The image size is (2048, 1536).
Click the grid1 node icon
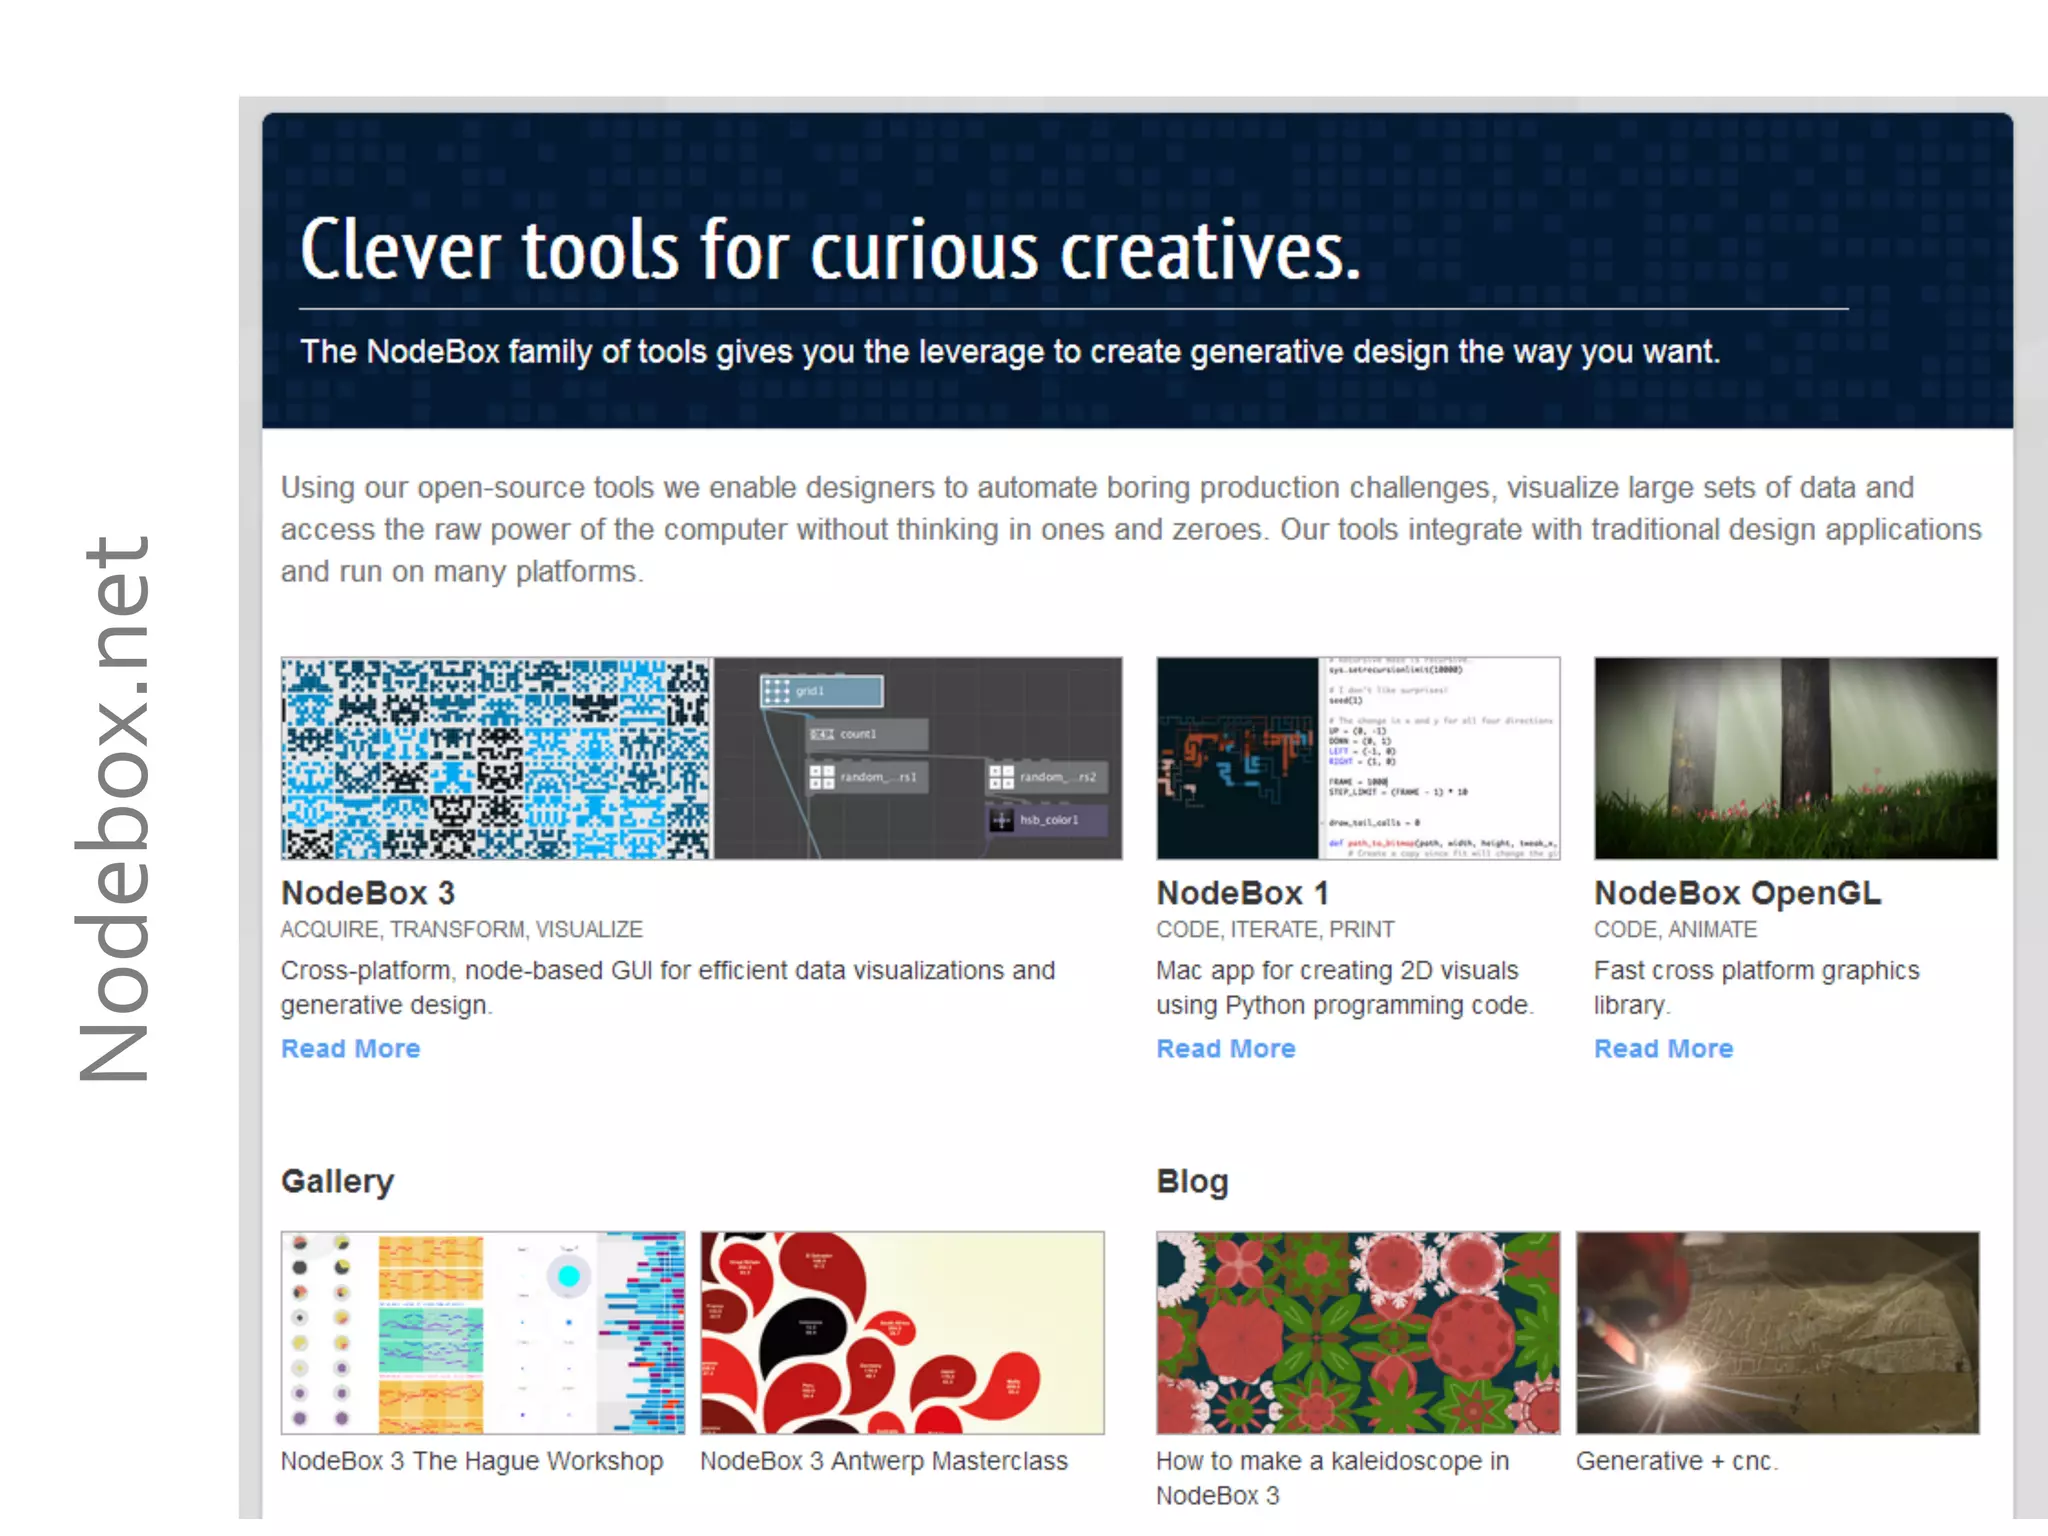pyautogui.click(x=777, y=691)
